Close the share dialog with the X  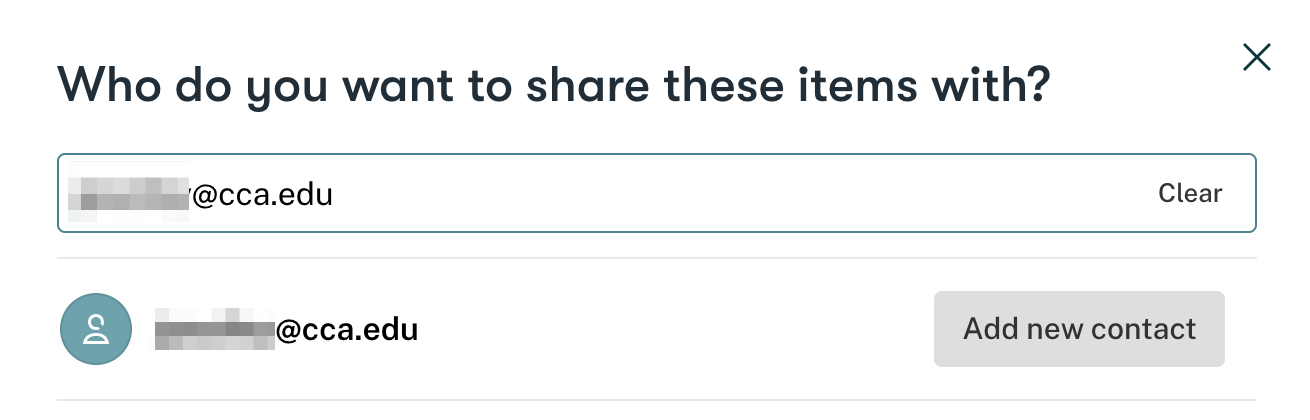[x=1256, y=58]
